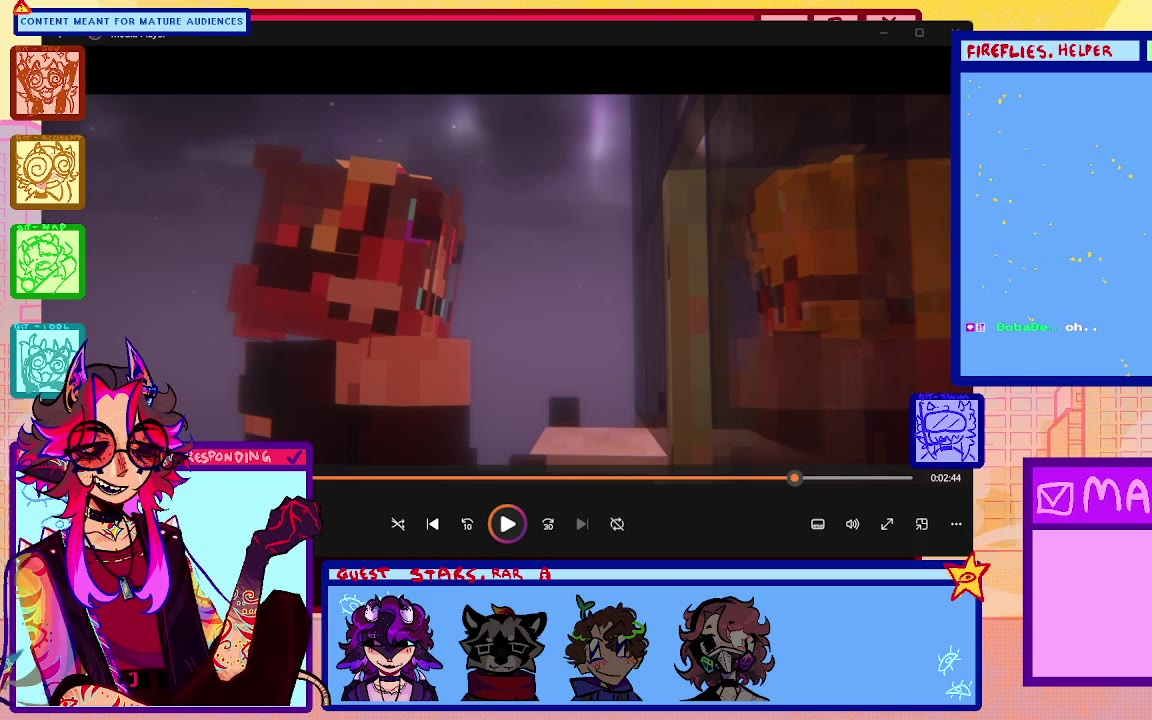The width and height of the screenshot is (1152, 720).
Task: Enter full screen video mode
Action: tap(887, 524)
